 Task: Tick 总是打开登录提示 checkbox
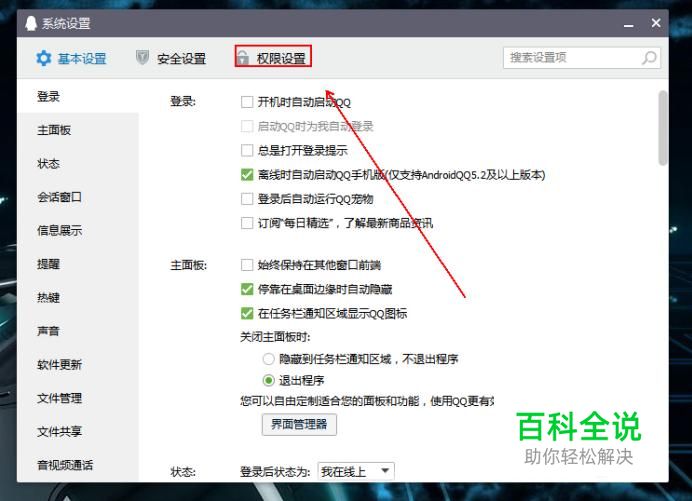click(x=247, y=151)
